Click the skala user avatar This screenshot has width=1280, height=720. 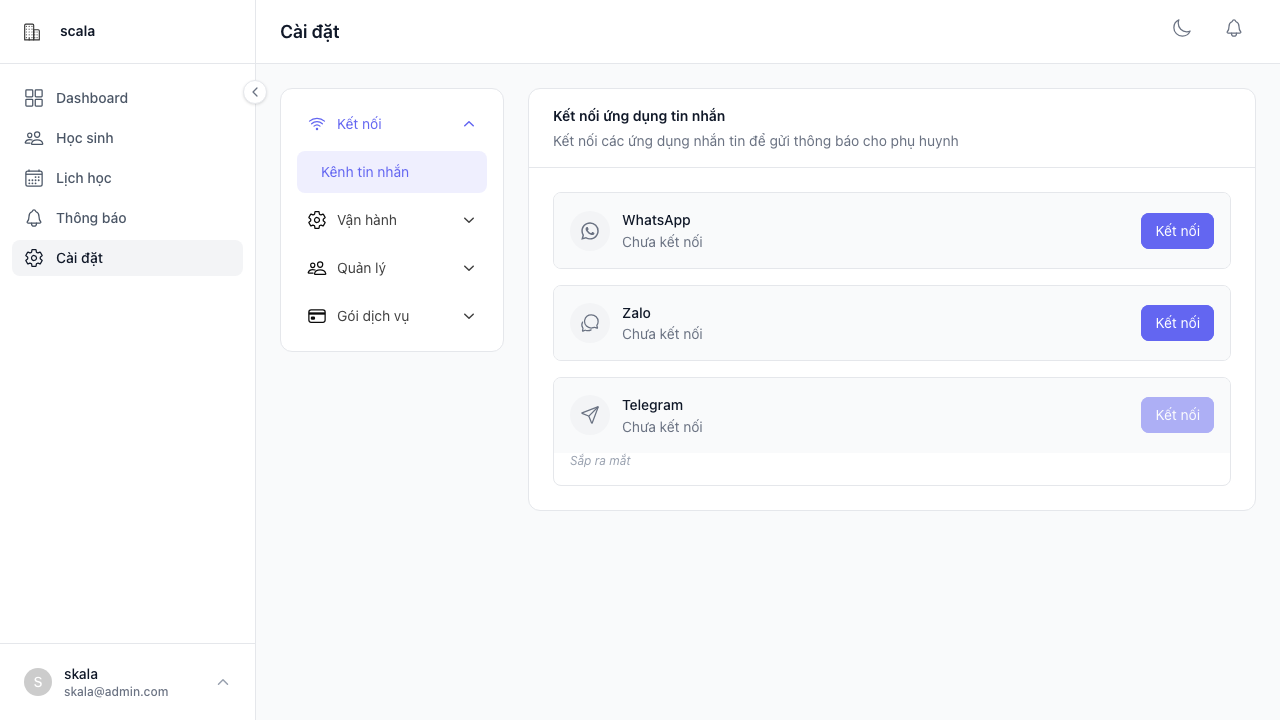pyautogui.click(x=38, y=682)
